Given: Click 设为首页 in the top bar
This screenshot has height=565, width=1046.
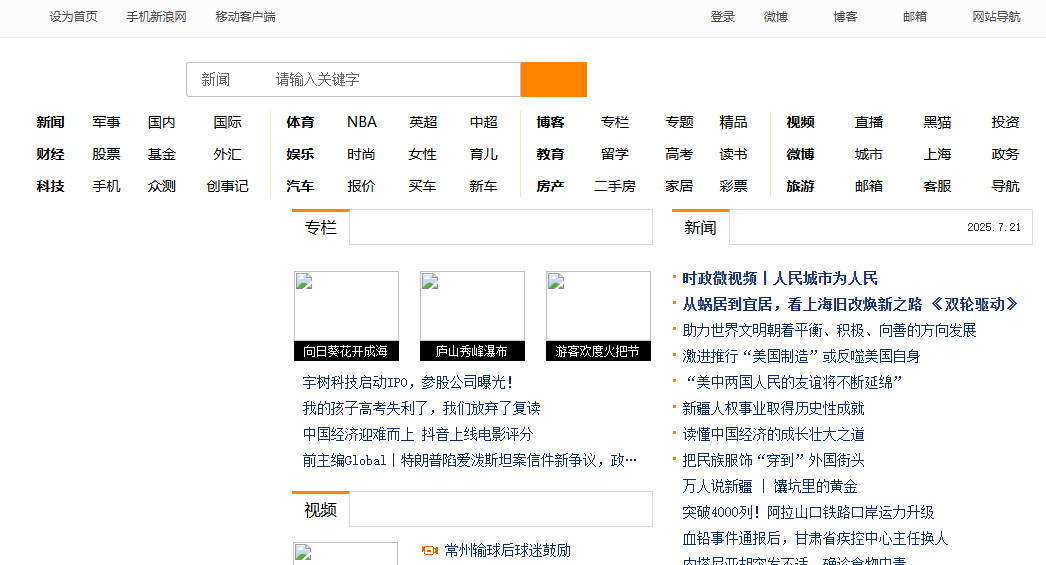Looking at the screenshot, I should pos(73,17).
